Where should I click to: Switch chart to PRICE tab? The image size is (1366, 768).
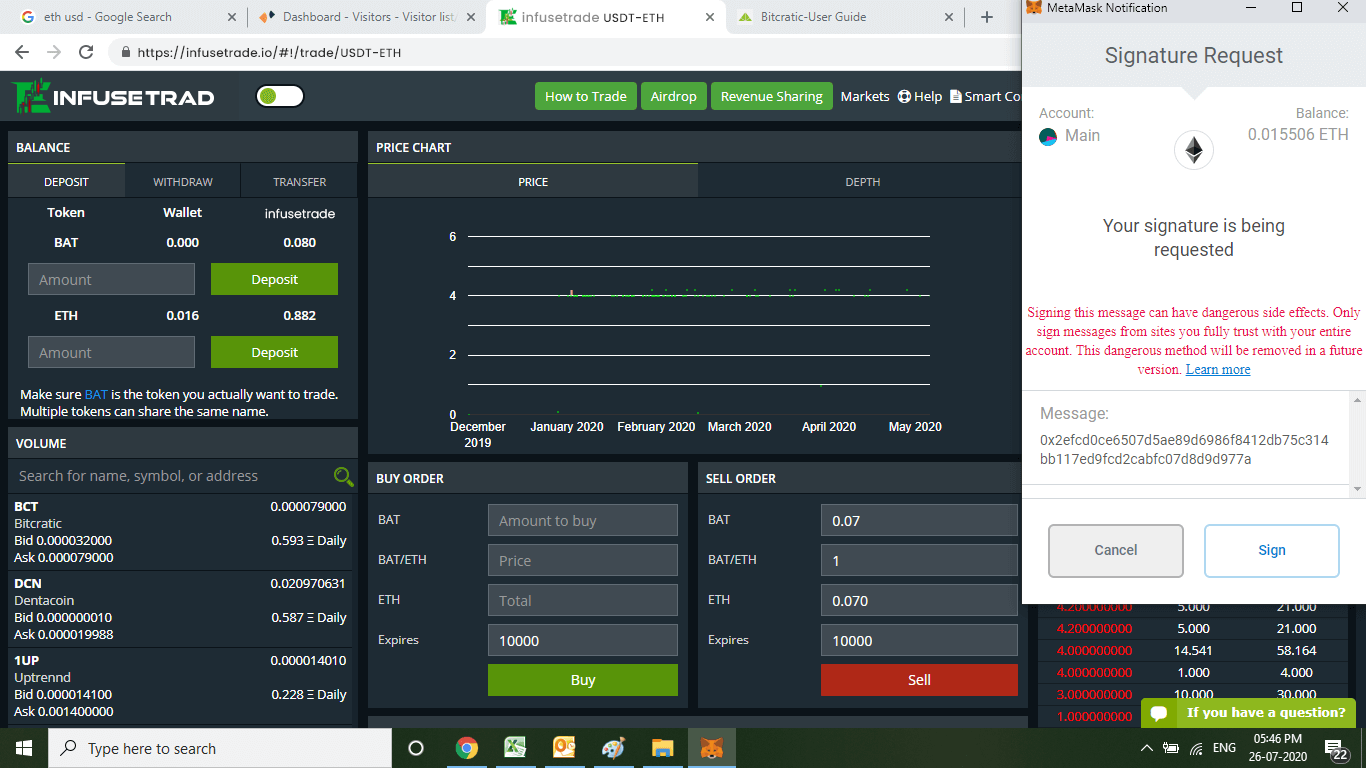click(x=533, y=182)
